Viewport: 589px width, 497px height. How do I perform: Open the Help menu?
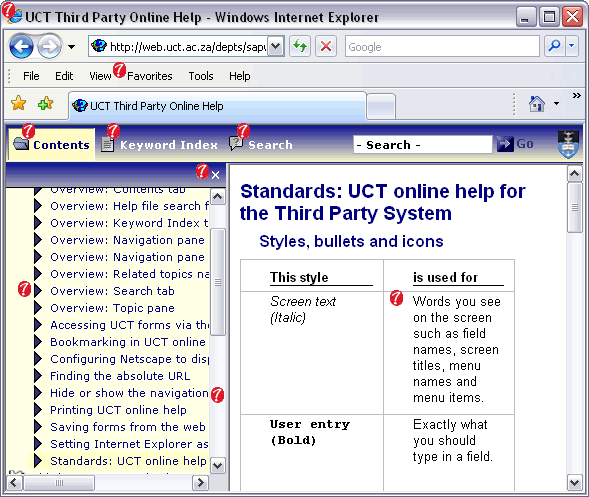pos(240,76)
